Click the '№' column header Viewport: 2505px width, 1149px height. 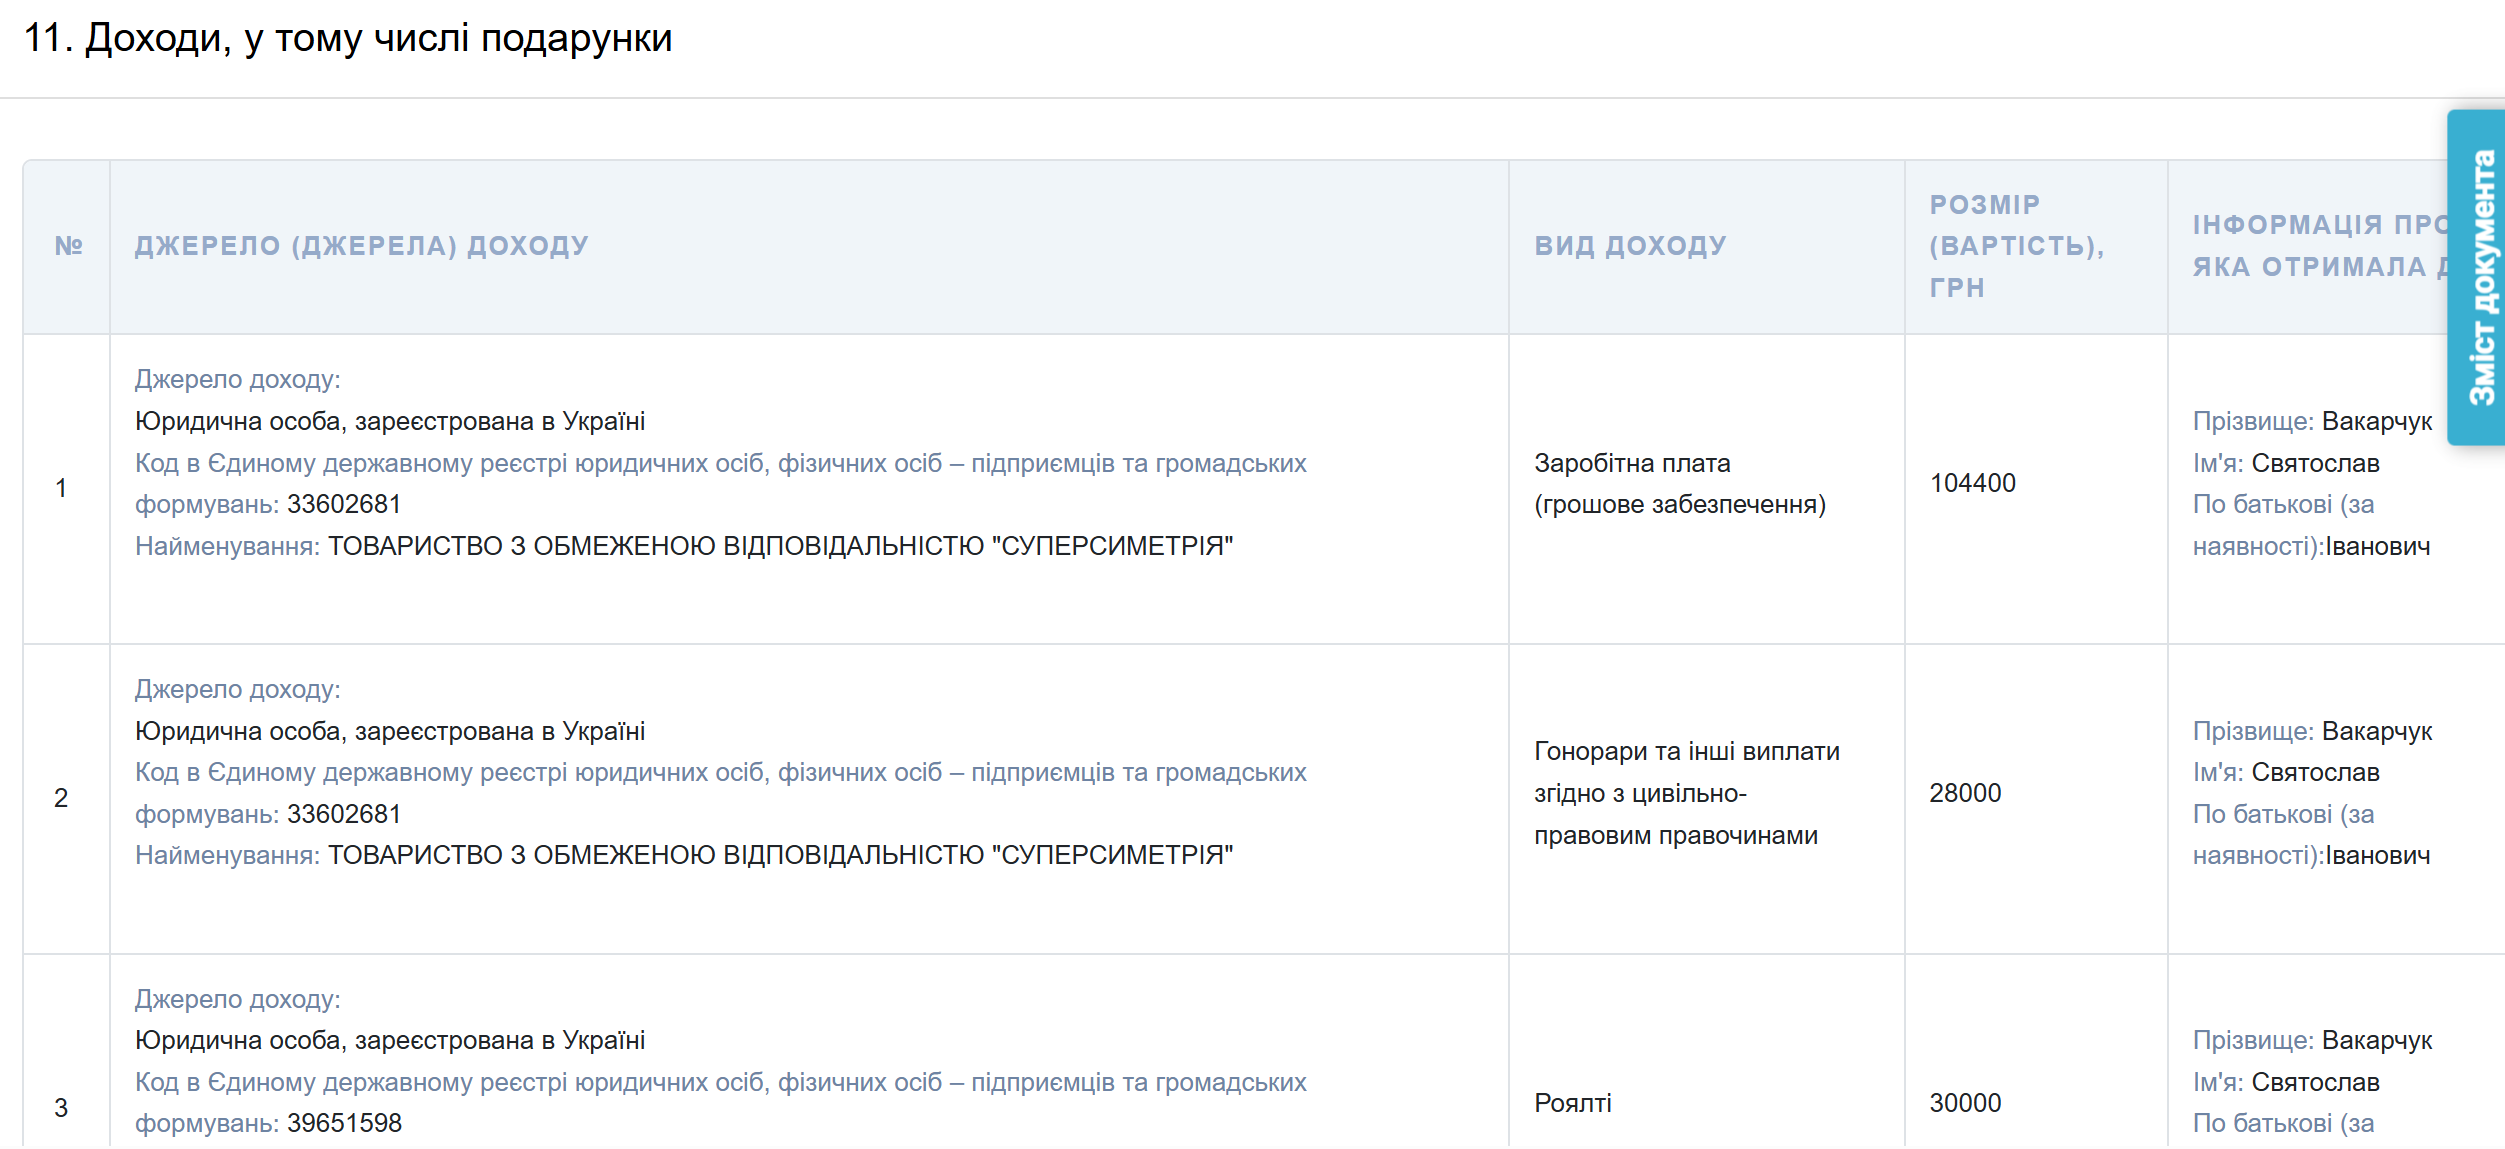coord(68,246)
